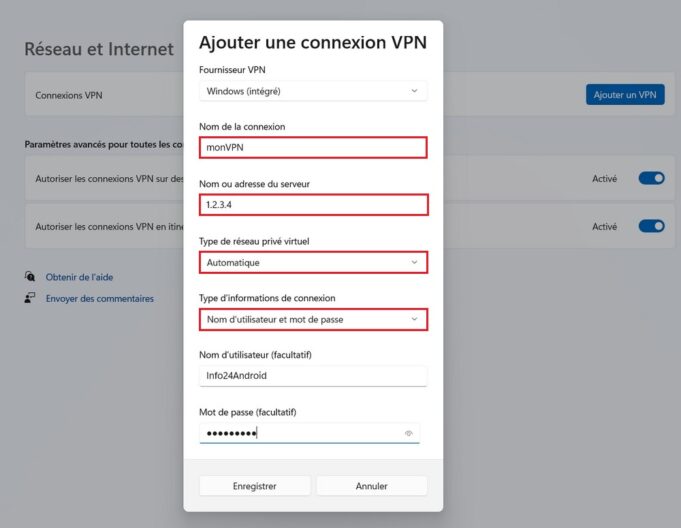This screenshot has height=528, width=681.
Task: Click the Mot de passe field
Action: click(300, 433)
